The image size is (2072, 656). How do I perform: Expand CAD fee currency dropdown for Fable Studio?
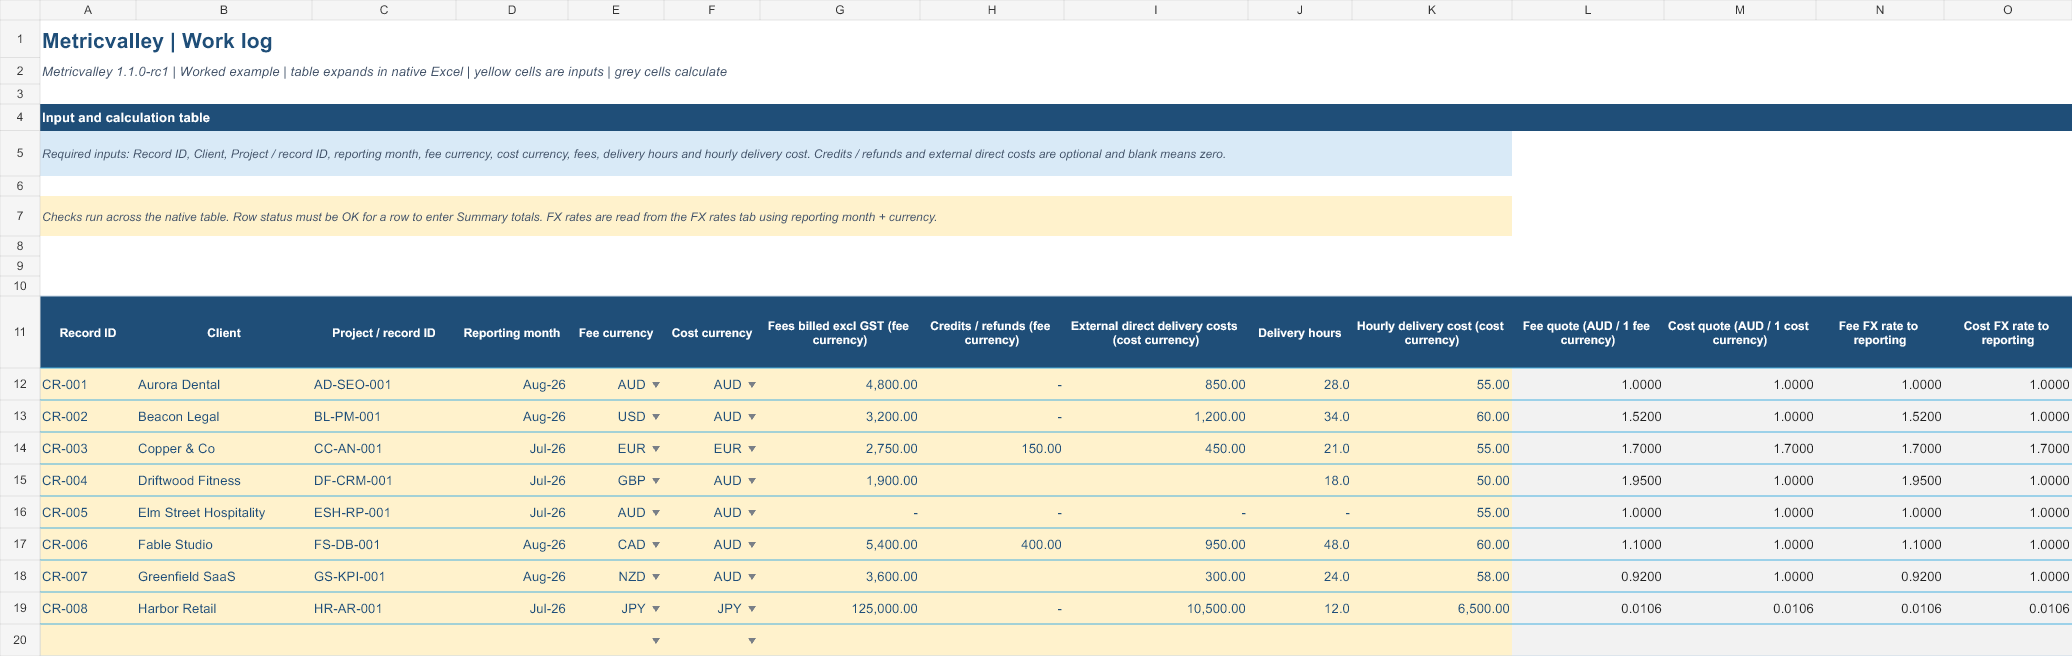[656, 545]
